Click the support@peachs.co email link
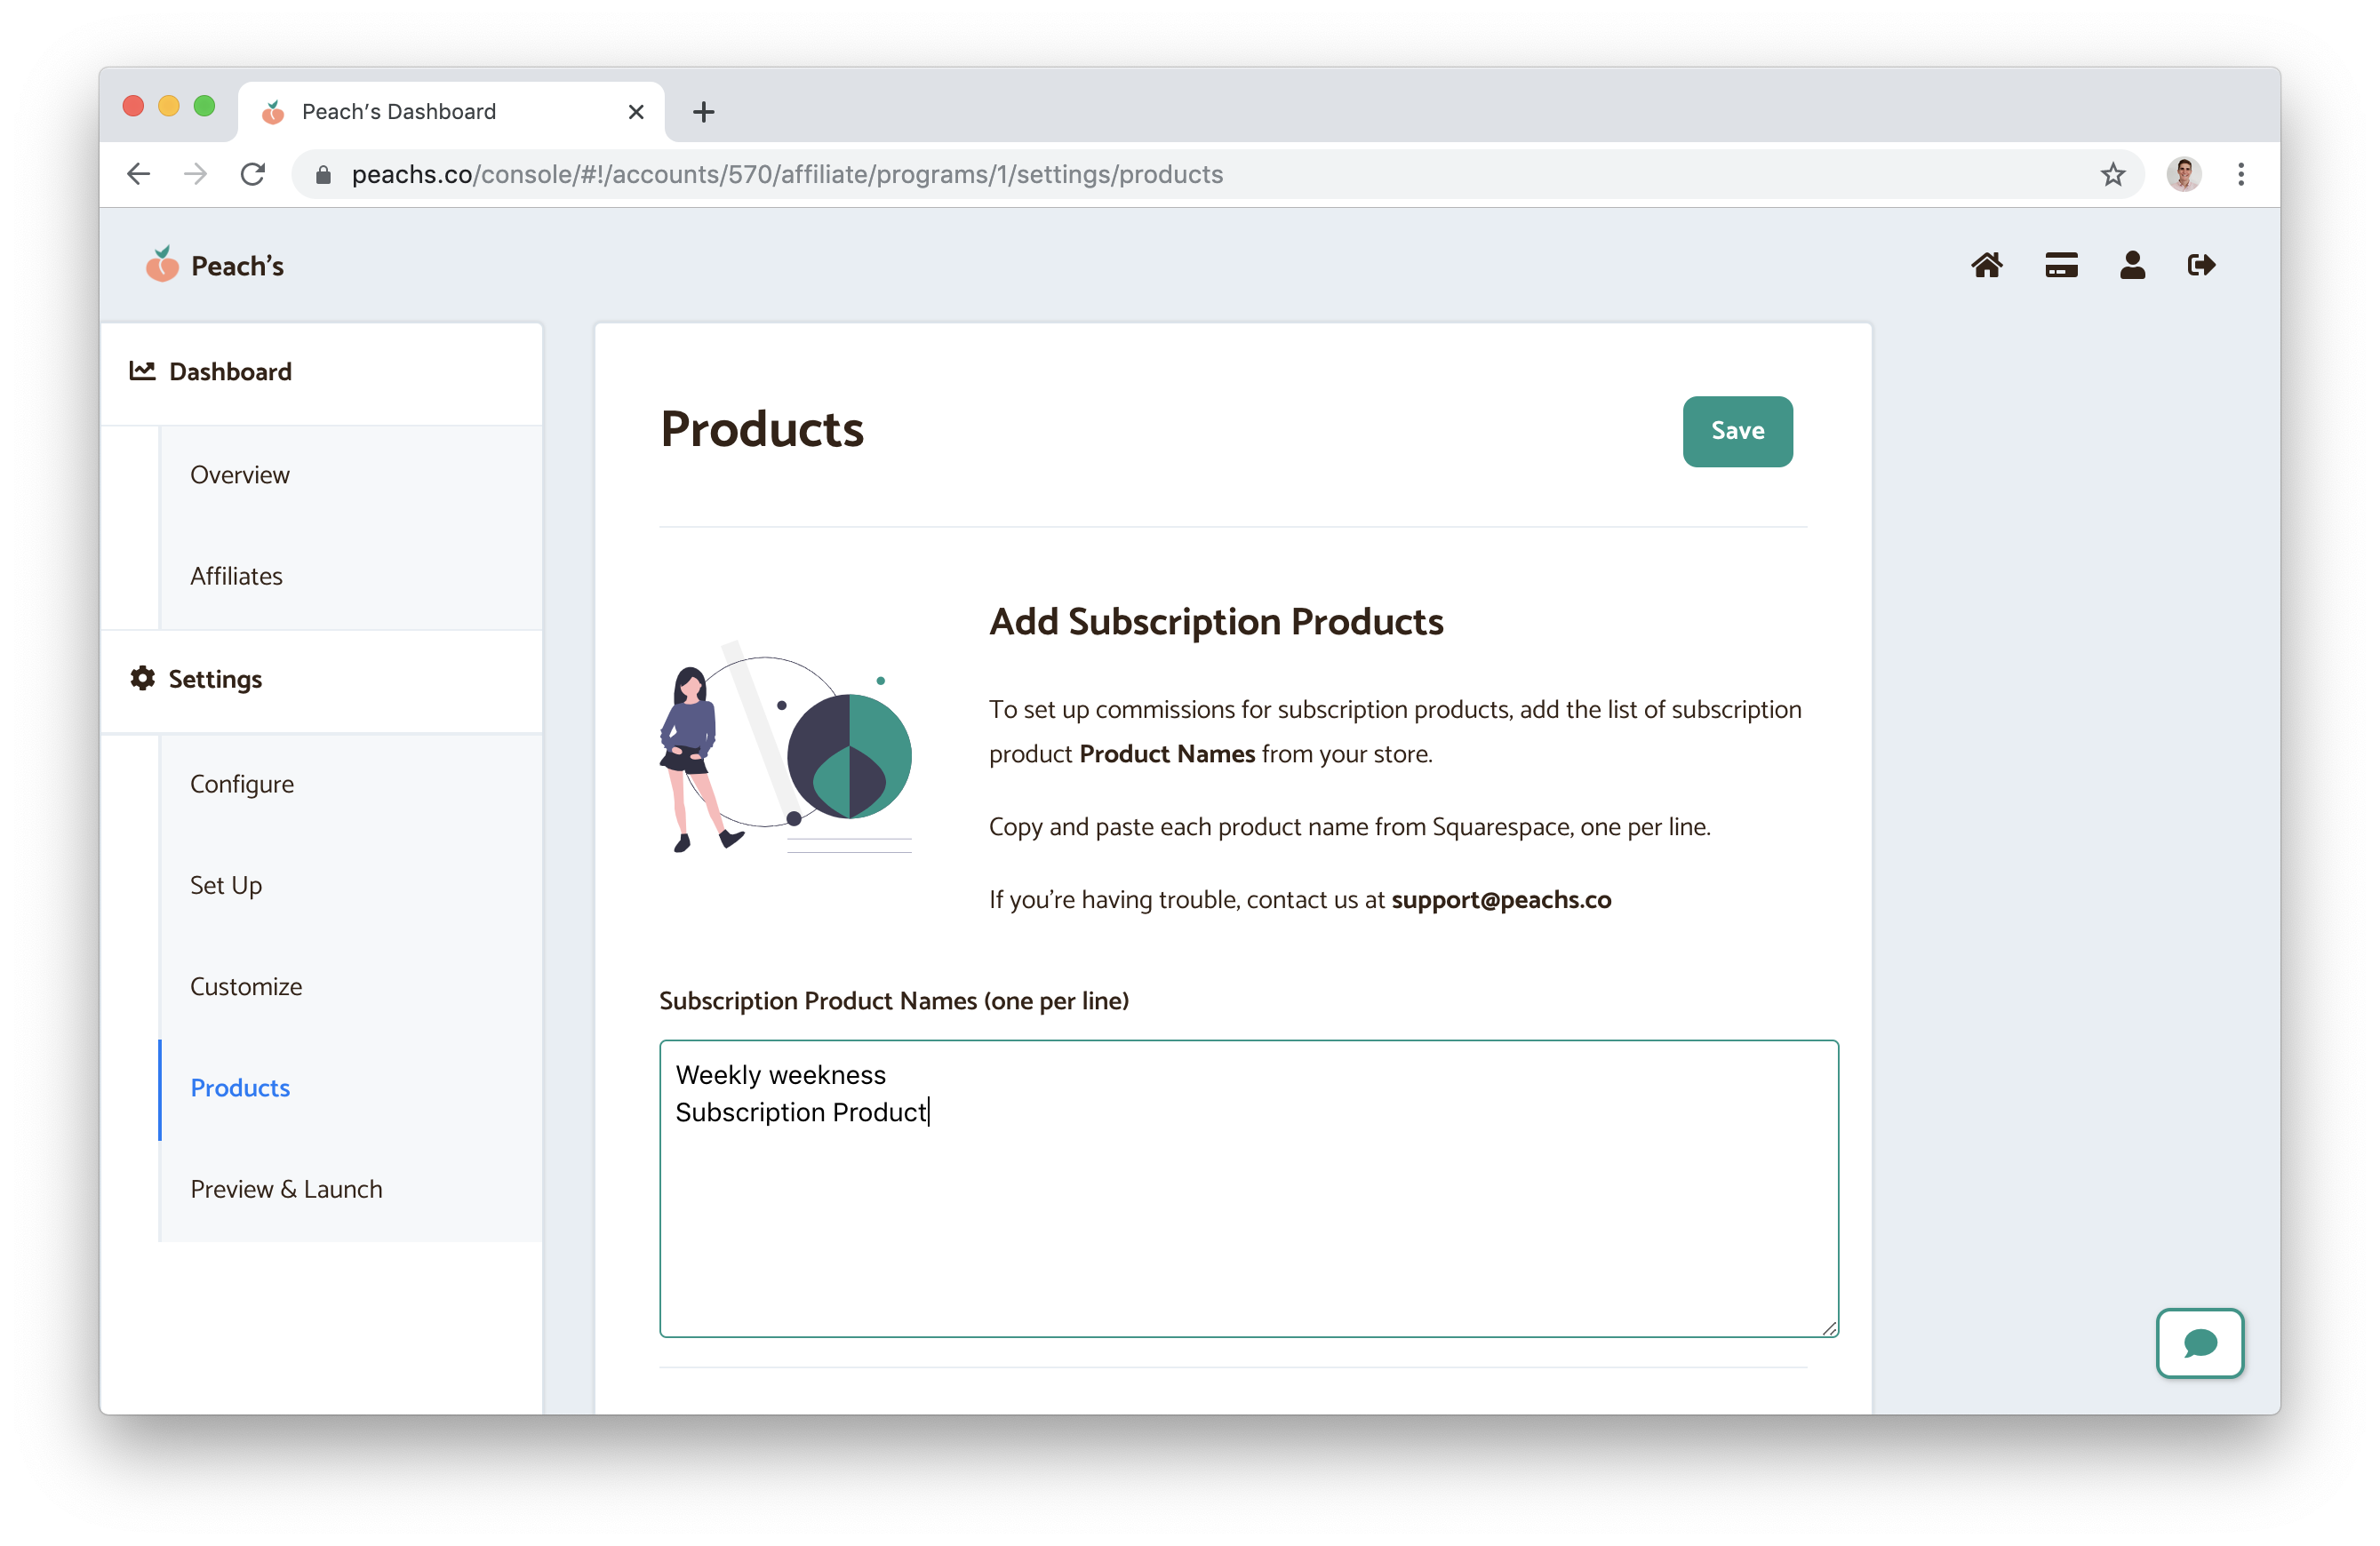Image resolution: width=2380 pixels, height=1546 pixels. [x=1500, y=900]
